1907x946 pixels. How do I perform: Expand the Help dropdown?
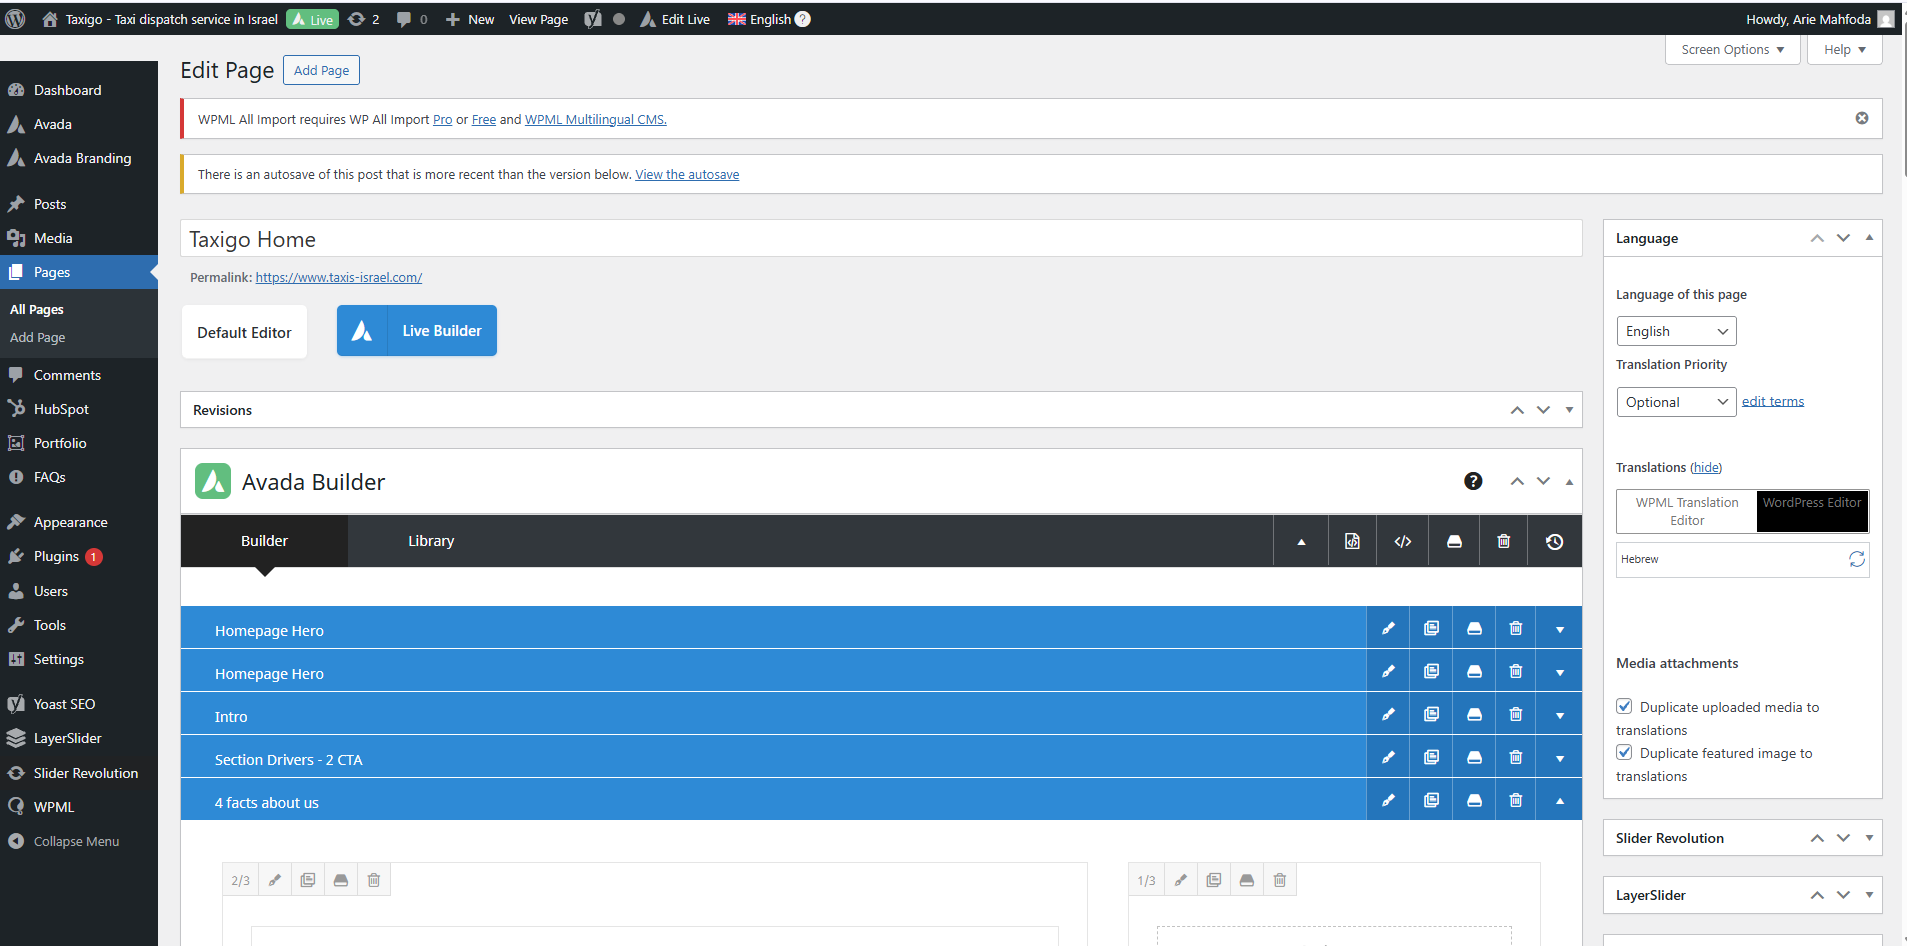tap(1844, 50)
